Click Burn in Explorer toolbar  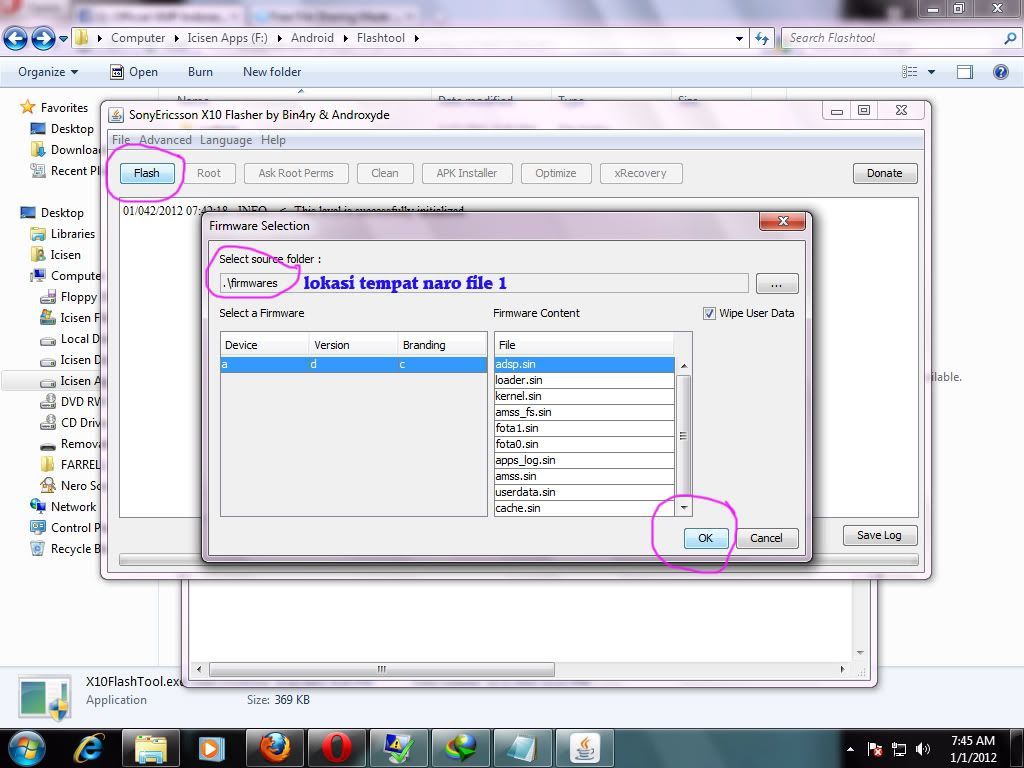(200, 72)
